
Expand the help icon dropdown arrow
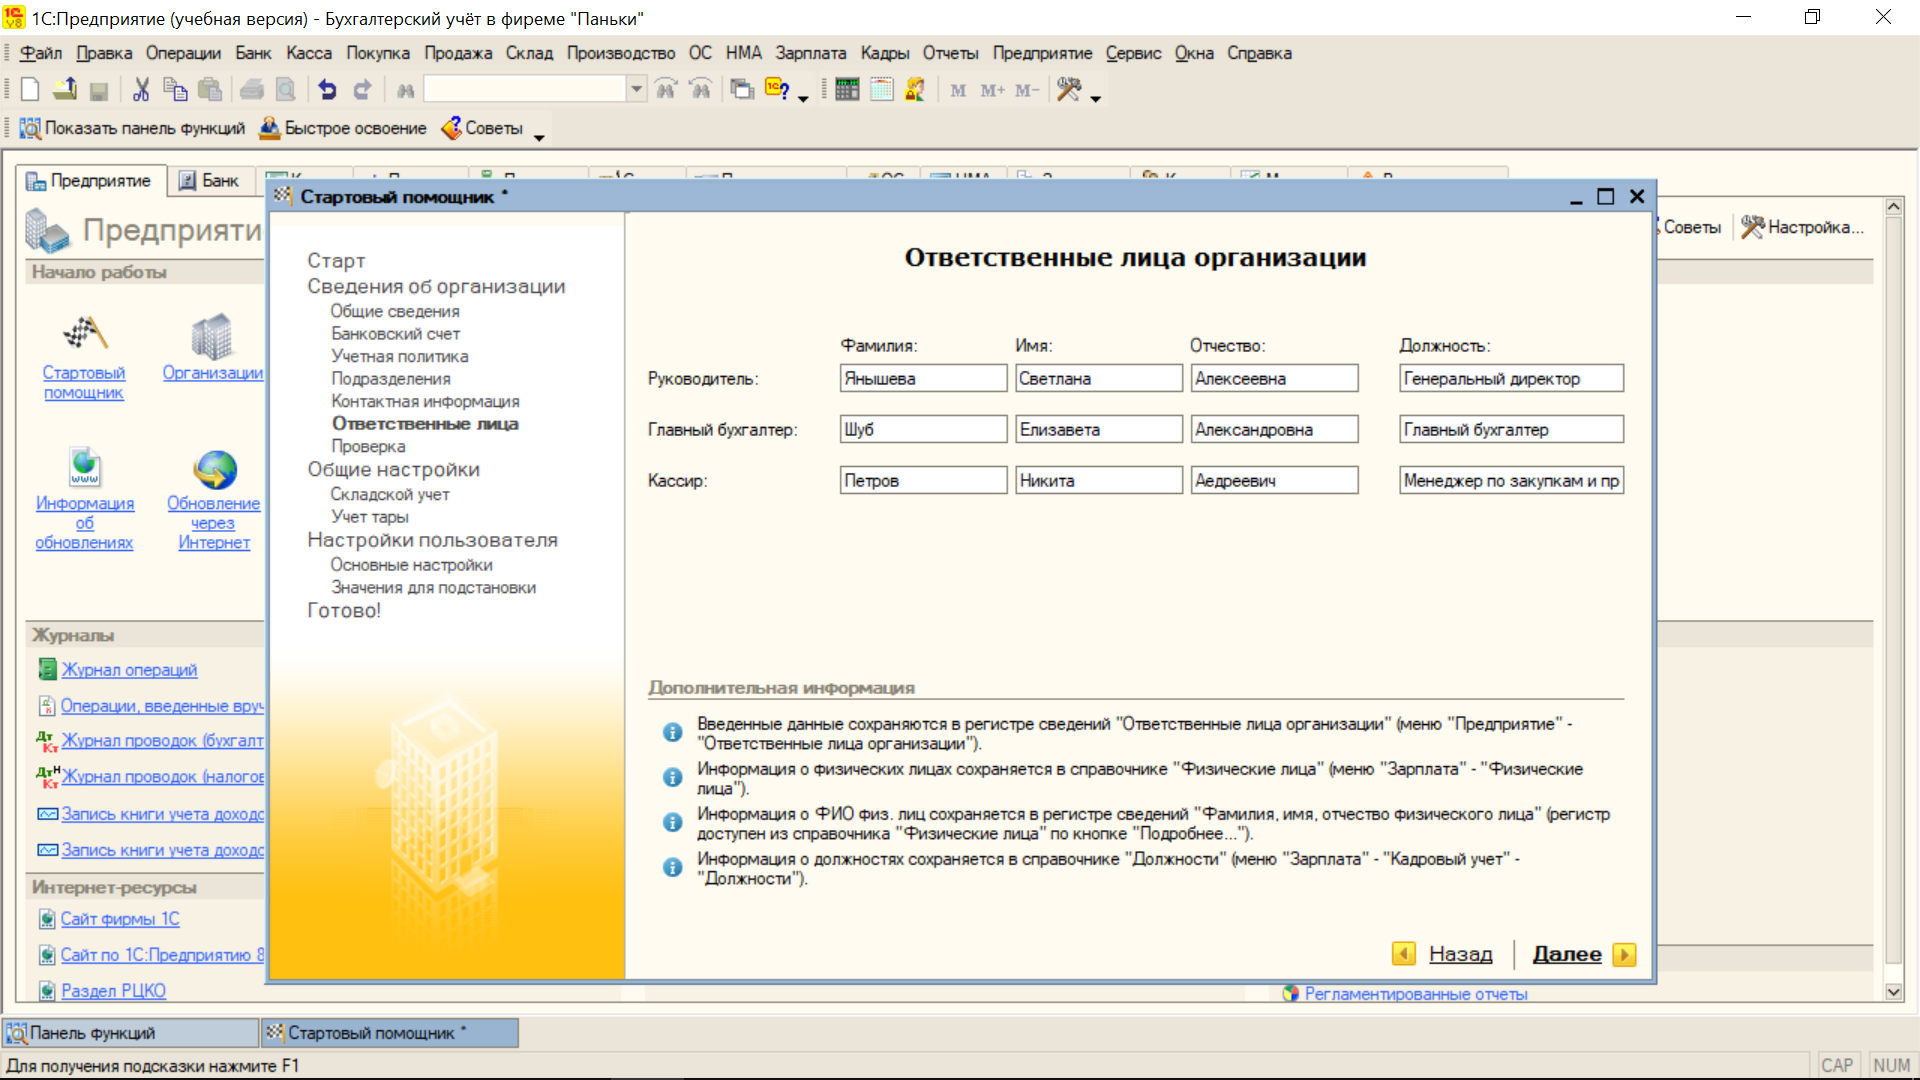coord(803,98)
